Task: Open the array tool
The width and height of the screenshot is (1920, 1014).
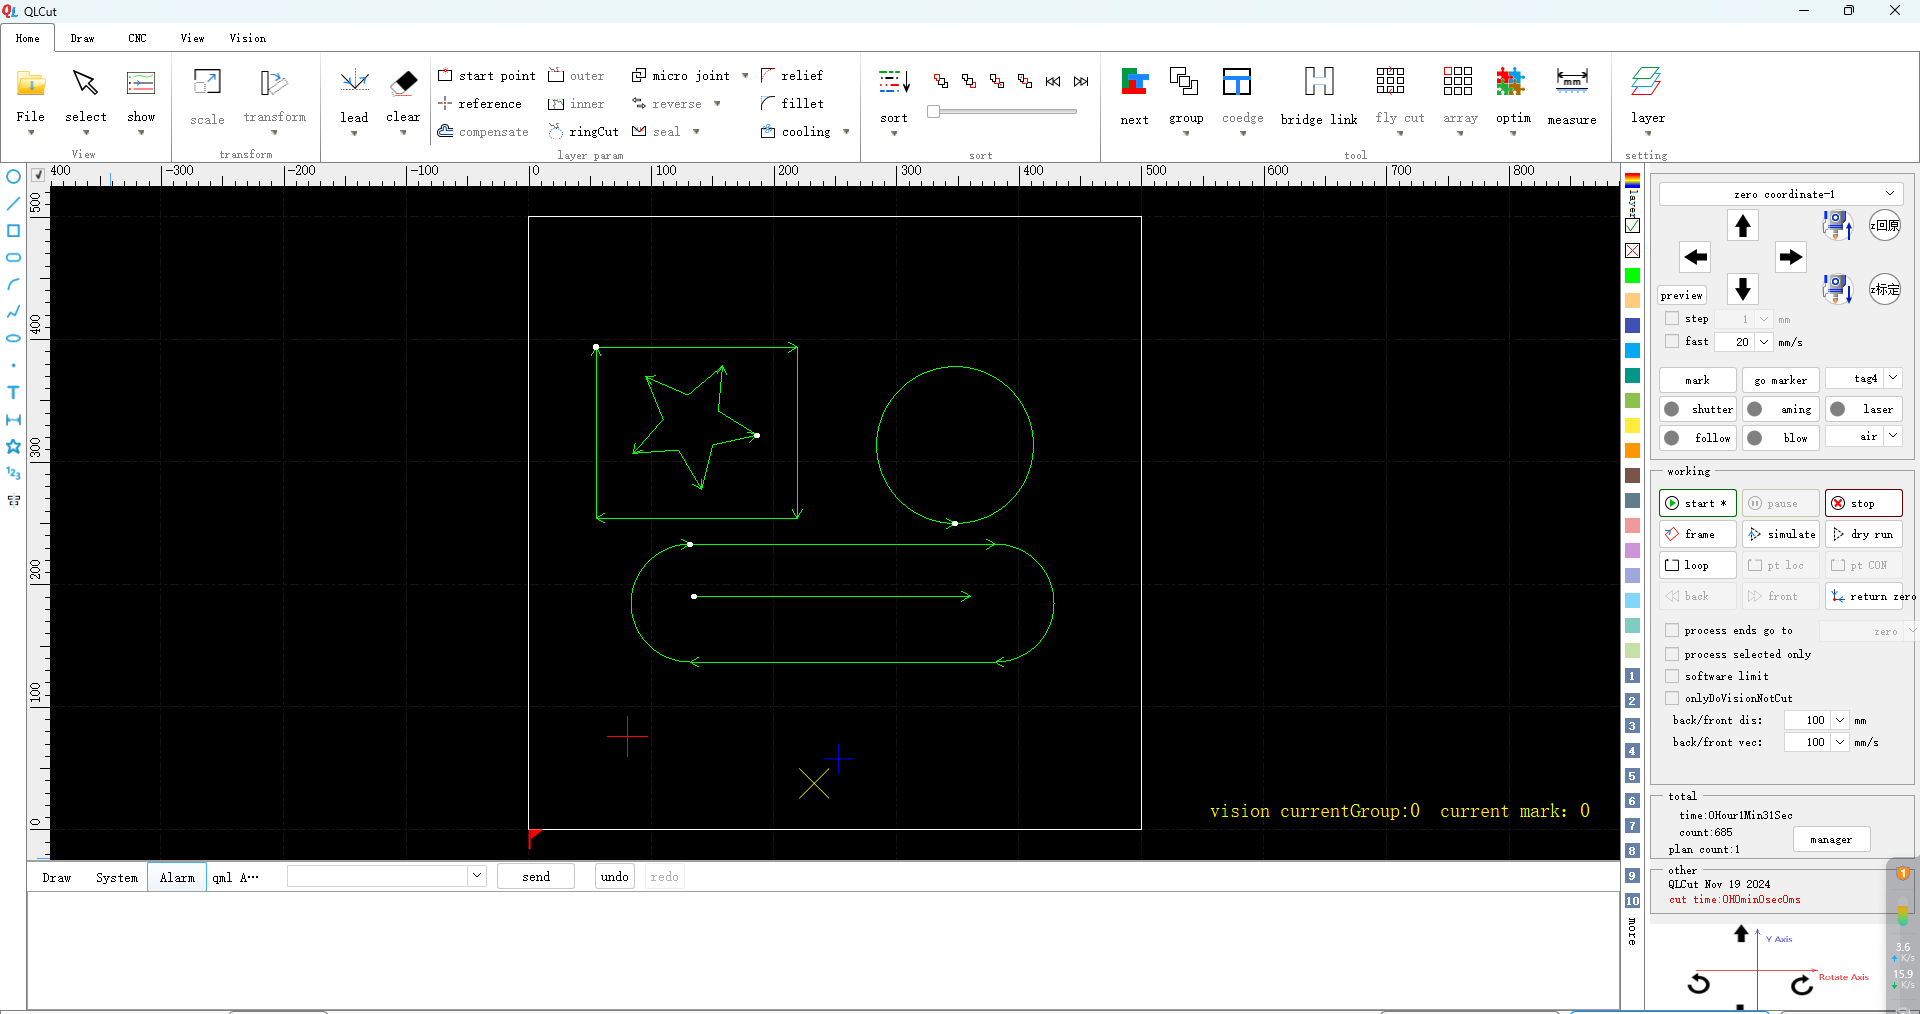Action: pos(1458,82)
